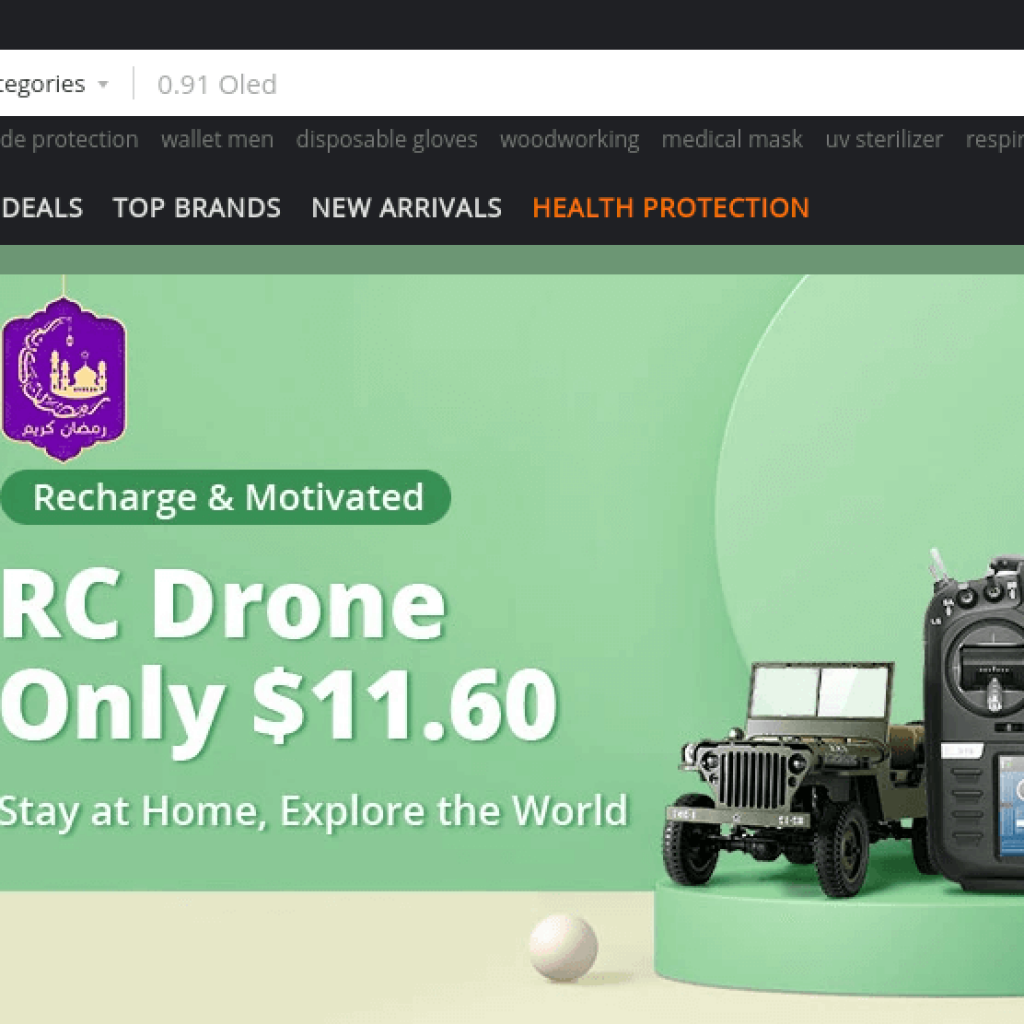This screenshot has height=1024, width=1024.
Task: Select the disposable gloves search suggestion
Action: pos(387,139)
